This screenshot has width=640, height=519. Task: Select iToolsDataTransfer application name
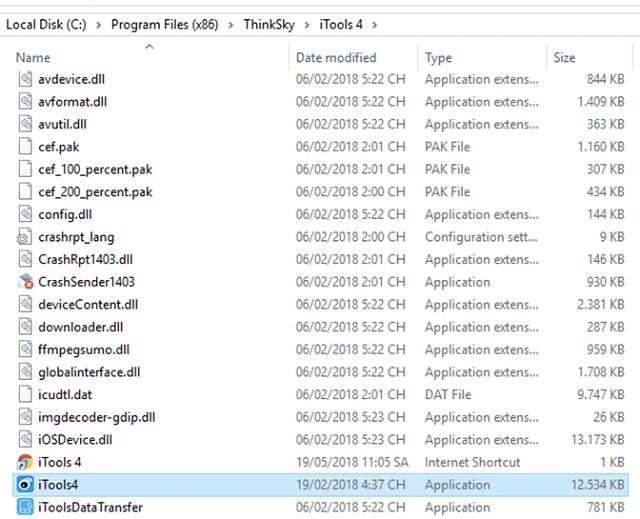[x=90, y=507]
